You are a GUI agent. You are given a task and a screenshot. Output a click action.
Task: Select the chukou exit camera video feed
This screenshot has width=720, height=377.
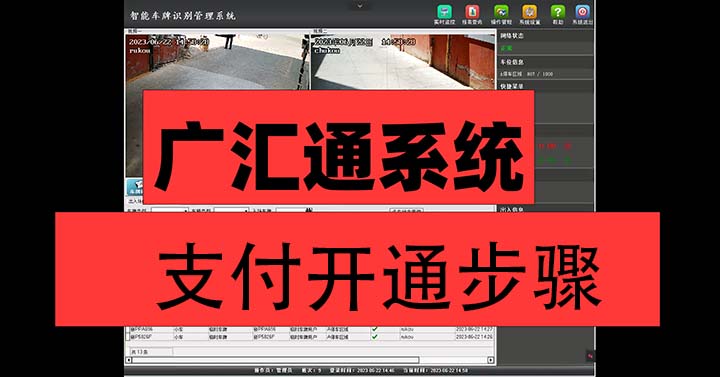click(403, 61)
